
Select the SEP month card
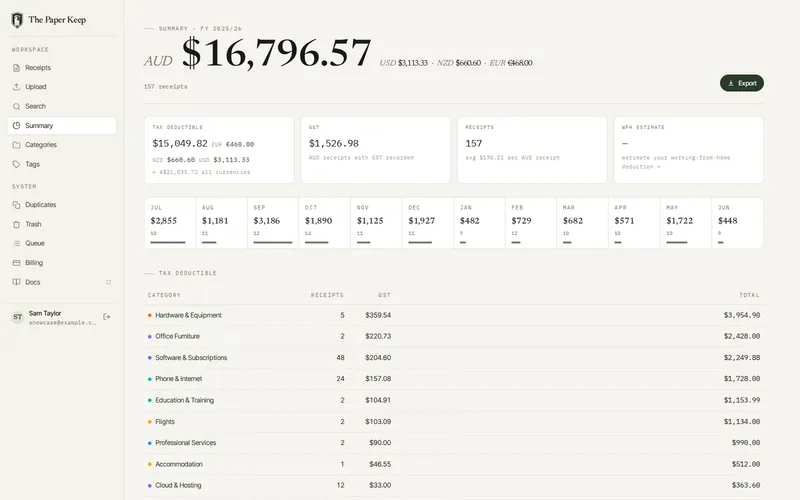[x=273, y=223]
